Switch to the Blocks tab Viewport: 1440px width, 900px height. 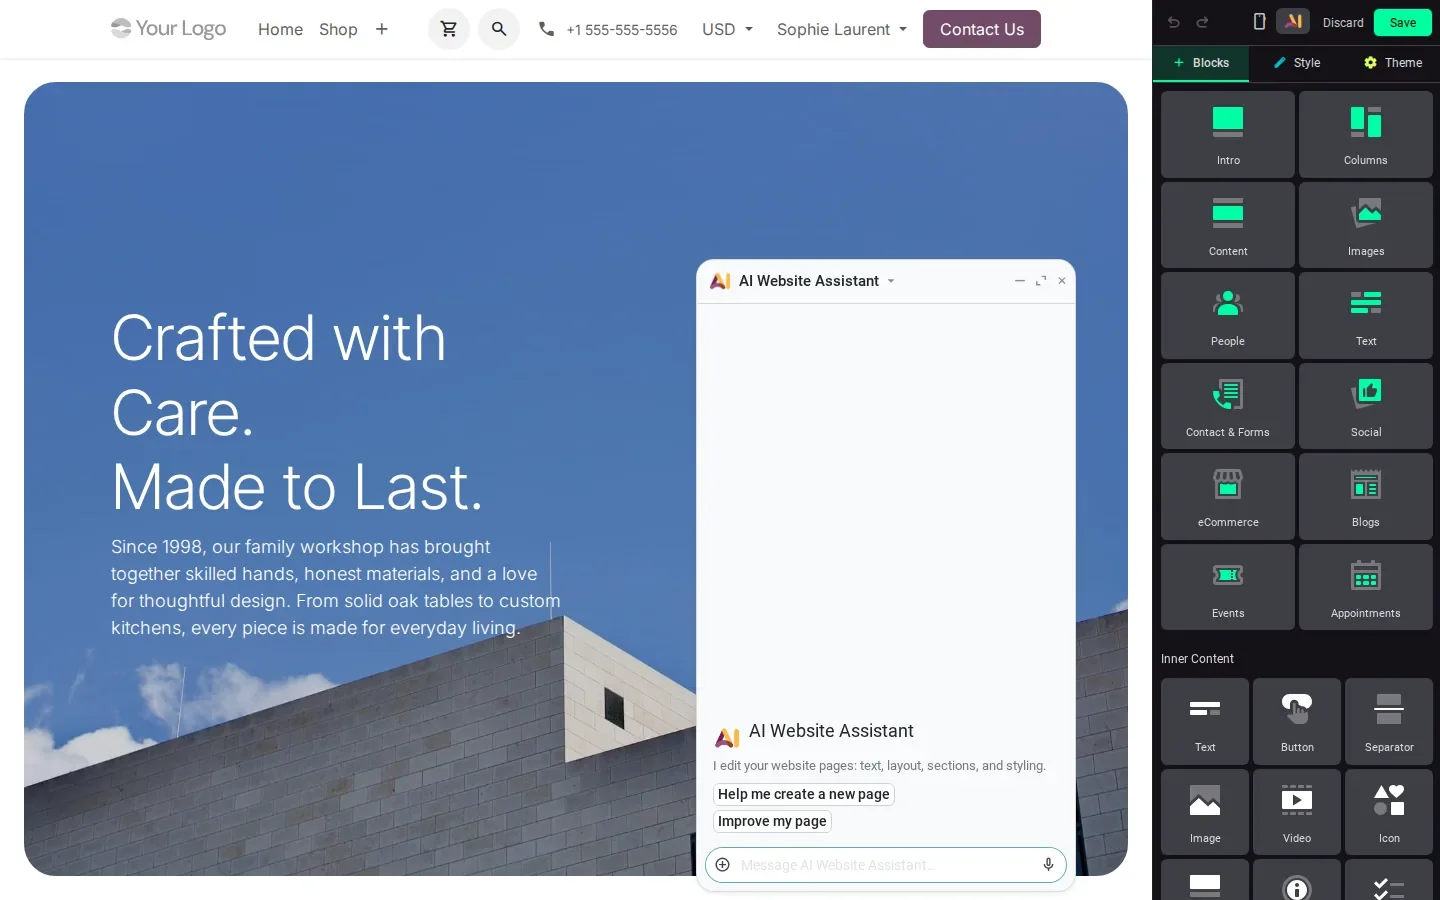pyautogui.click(x=1201, y=63)
